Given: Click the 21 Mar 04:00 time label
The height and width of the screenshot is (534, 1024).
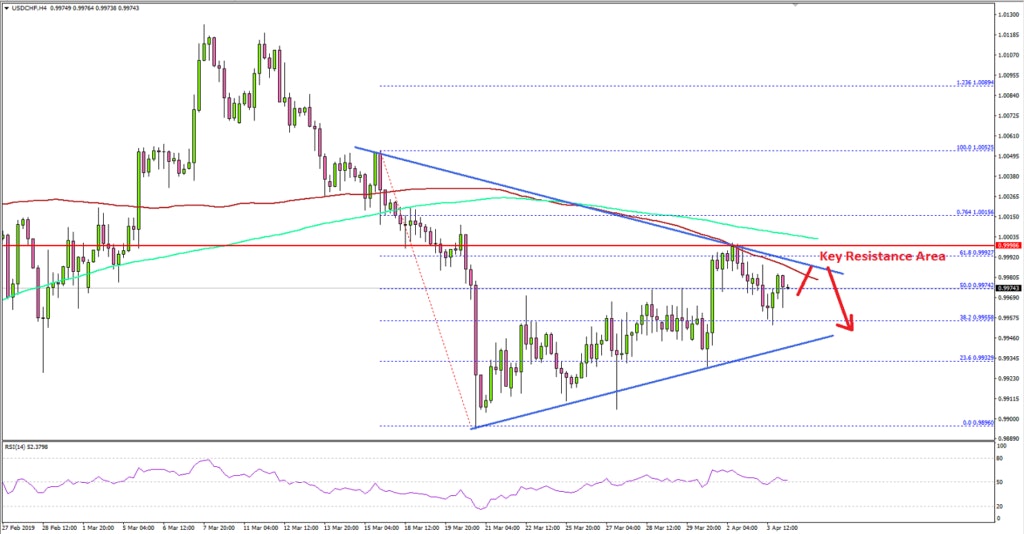Looking at the screenshot, I should [504, 527].
